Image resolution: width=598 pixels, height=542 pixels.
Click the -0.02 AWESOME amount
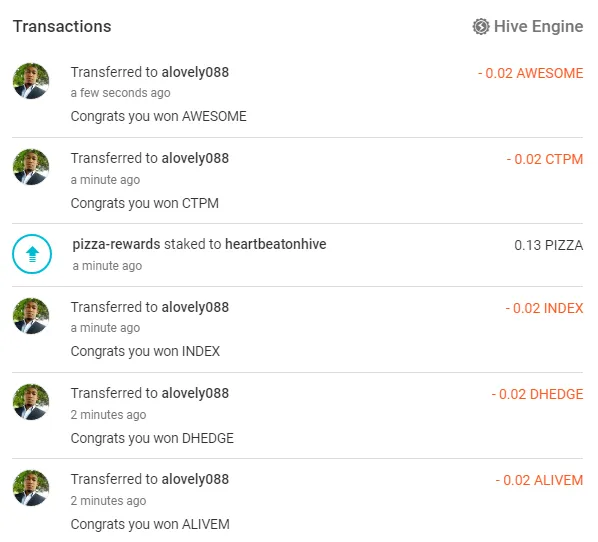click(530, 73)
